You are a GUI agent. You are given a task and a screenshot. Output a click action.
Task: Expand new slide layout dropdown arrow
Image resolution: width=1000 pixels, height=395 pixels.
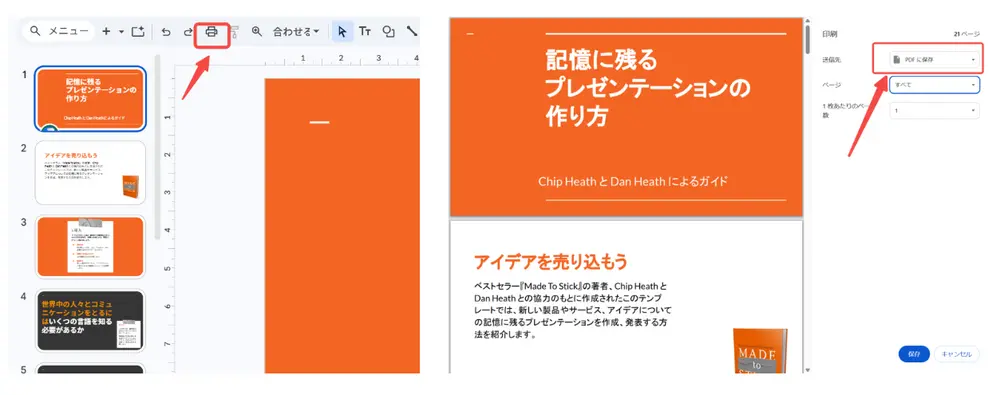[x=121, y=31]
